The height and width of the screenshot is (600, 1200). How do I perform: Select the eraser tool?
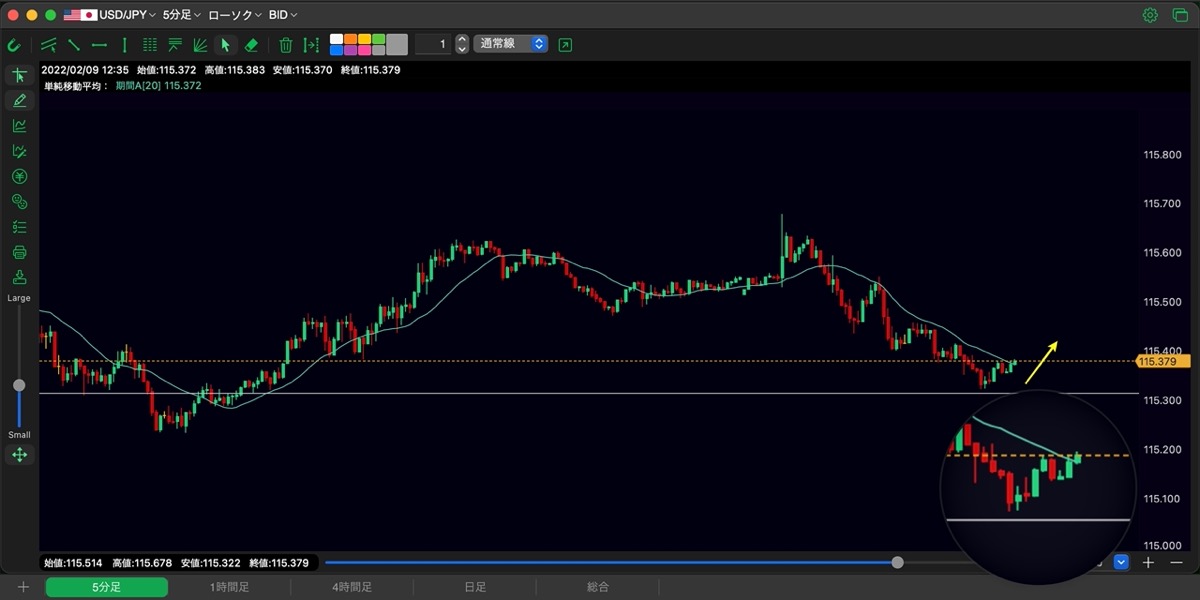251,45
